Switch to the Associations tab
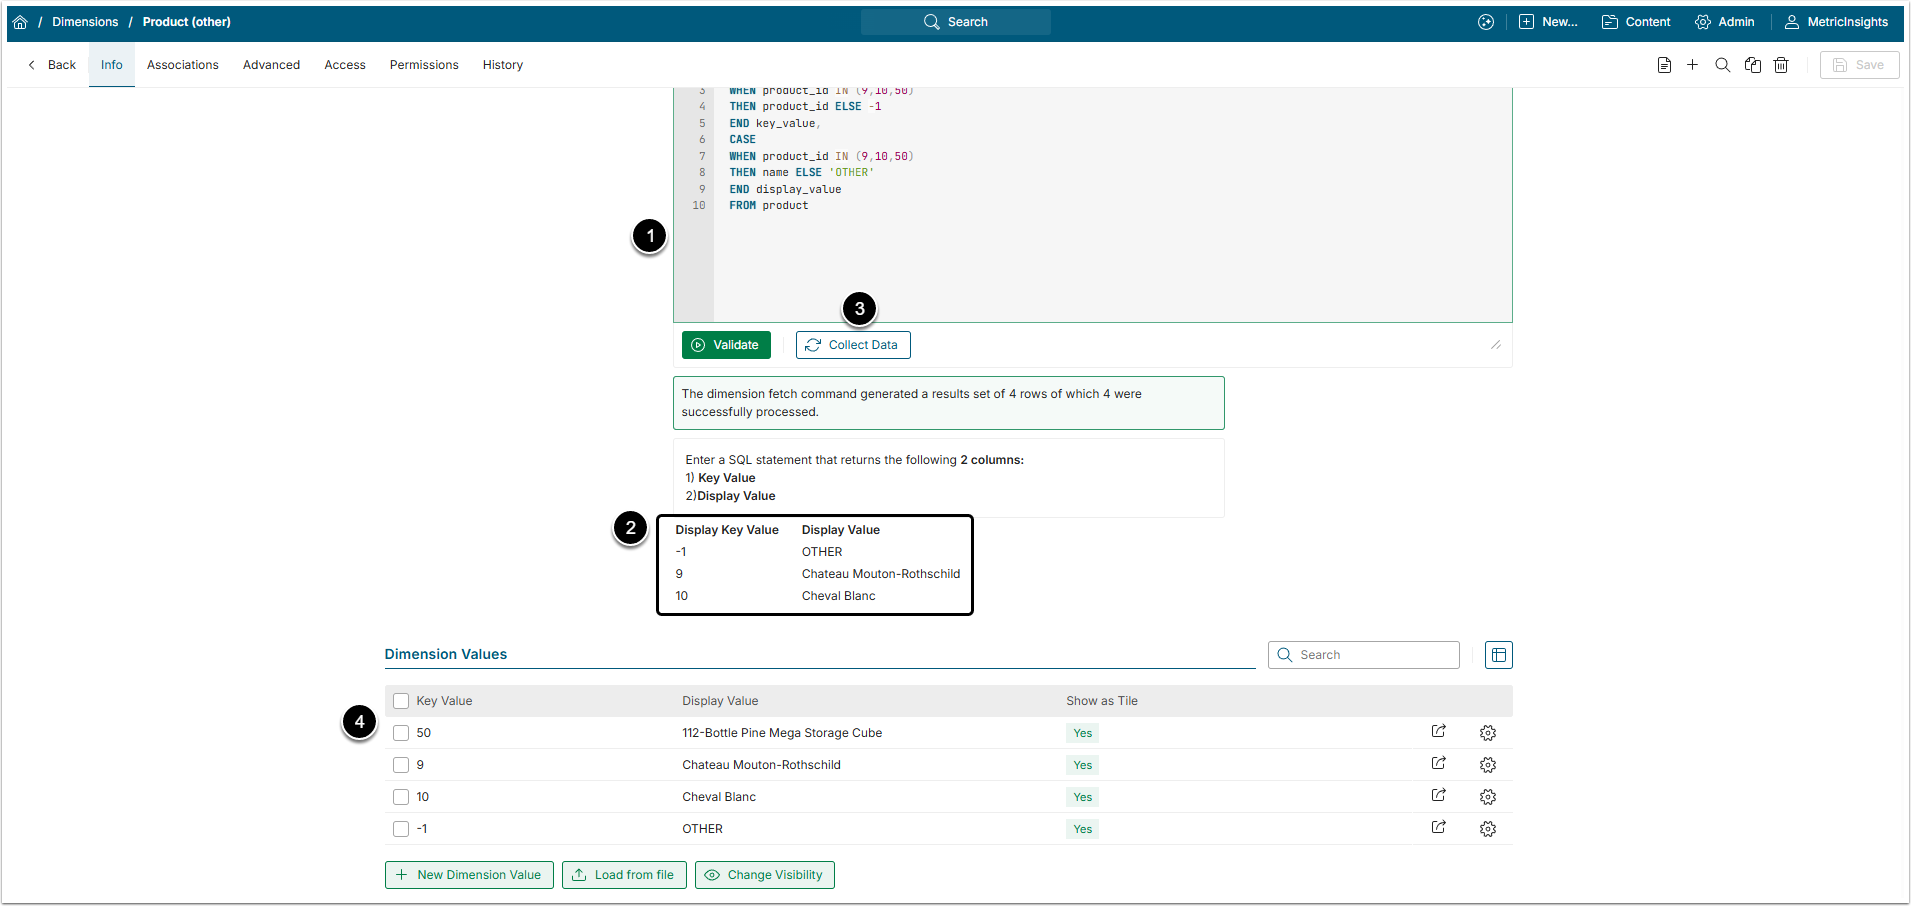This screenshot has width=1911, height=906. (x=182, y=65)
